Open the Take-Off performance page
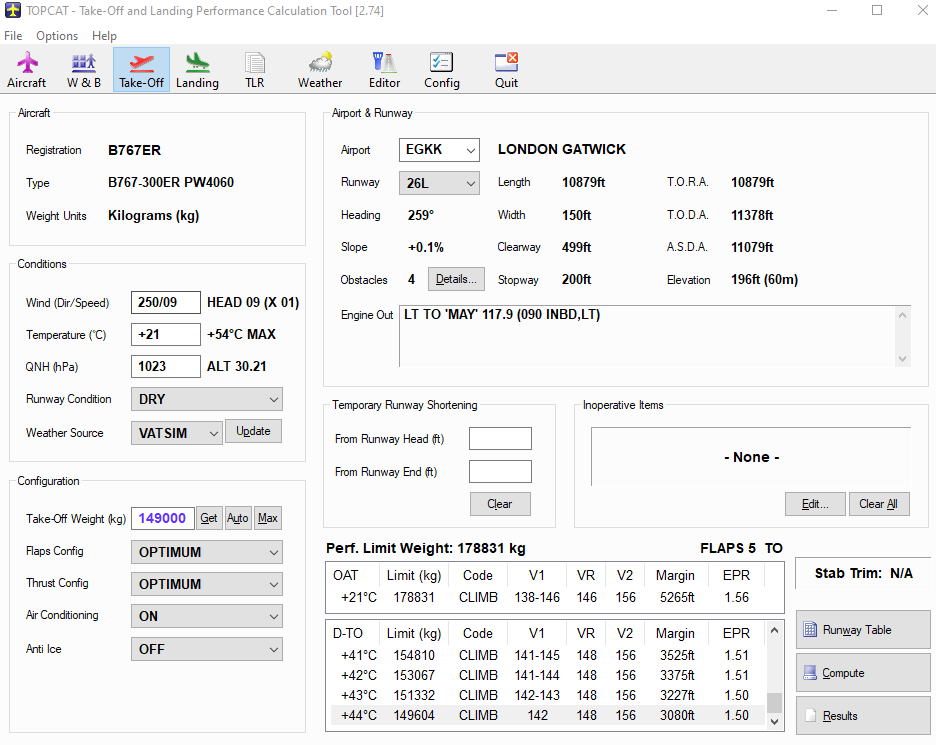This screenshot has width=936, height=745. pyautogui.click(x=140, y=68)
